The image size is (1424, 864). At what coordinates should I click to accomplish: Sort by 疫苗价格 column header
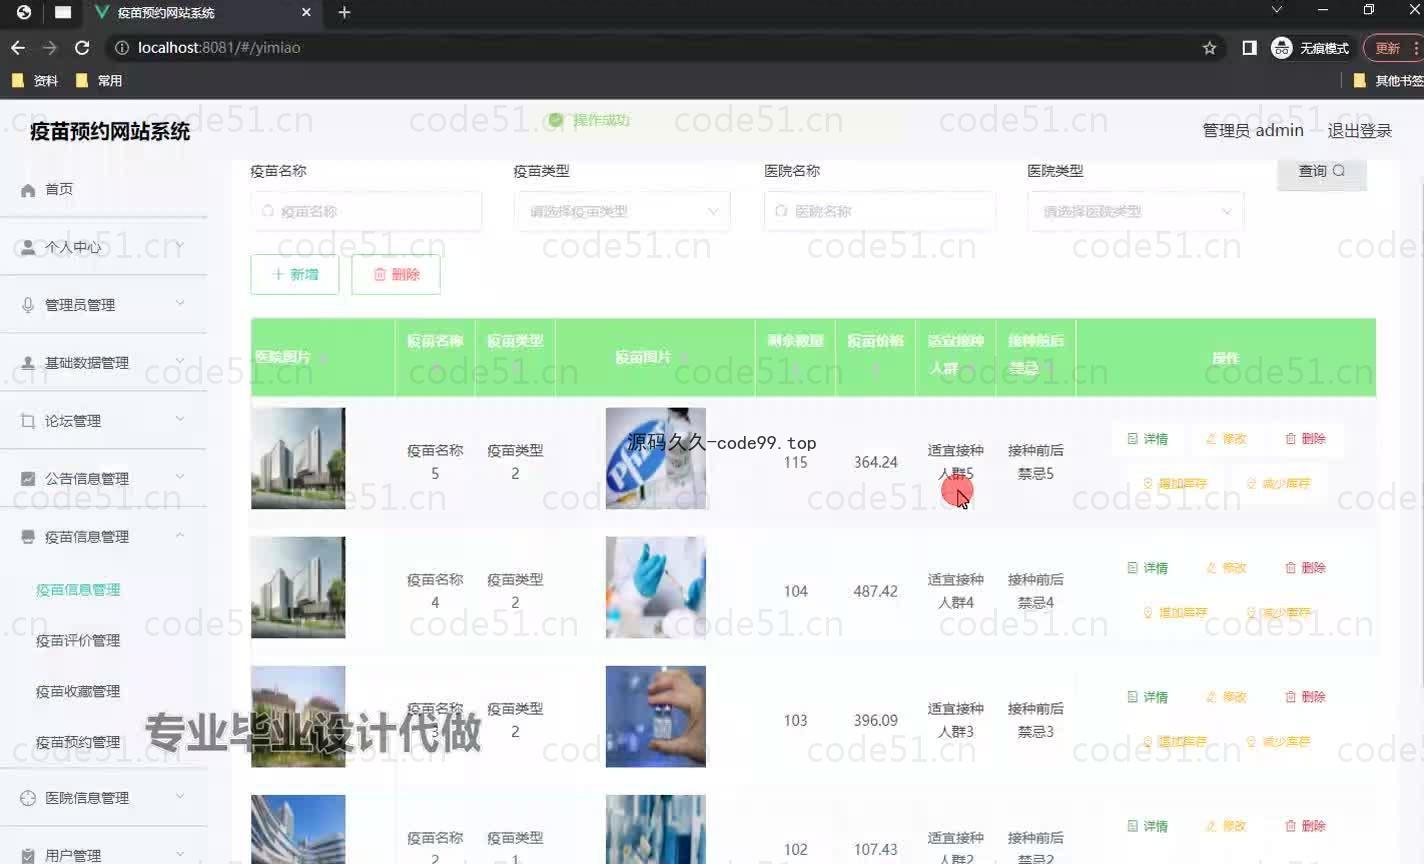point(875,356)
